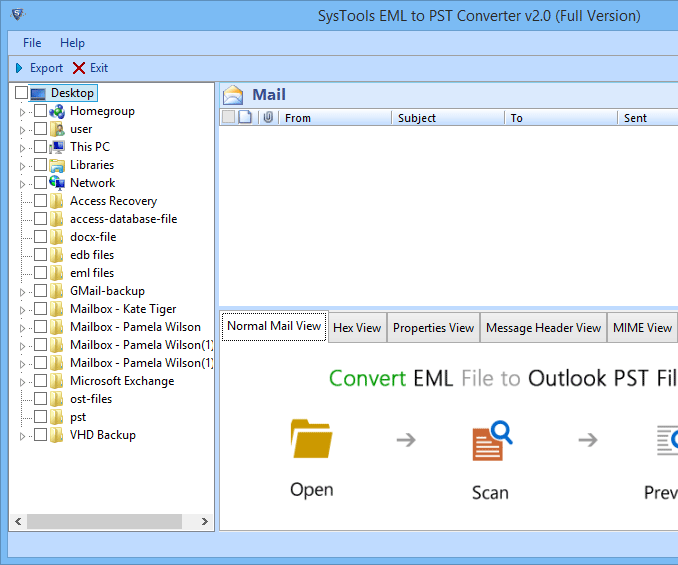This screenshot has width=678, height=565.
Task: Toggle the select-all checkbox in mail header
Action: [x=228, y=117]
